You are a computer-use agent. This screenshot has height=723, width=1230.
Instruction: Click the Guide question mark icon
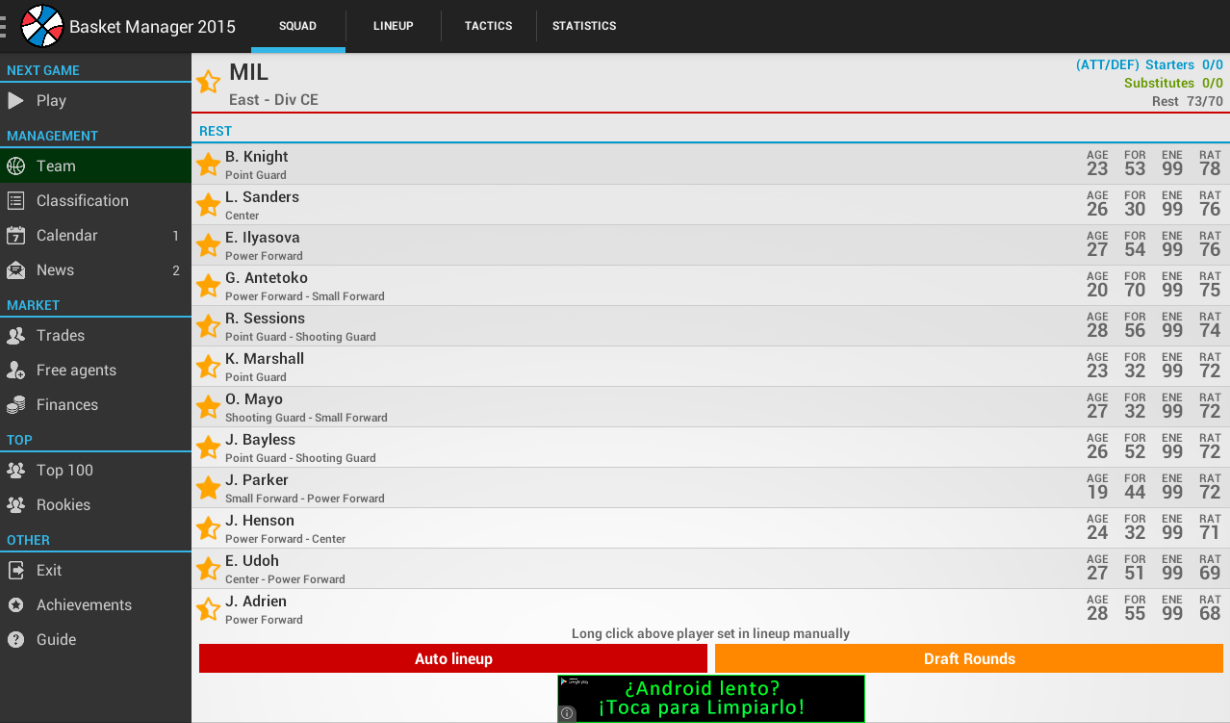(16, 640)
